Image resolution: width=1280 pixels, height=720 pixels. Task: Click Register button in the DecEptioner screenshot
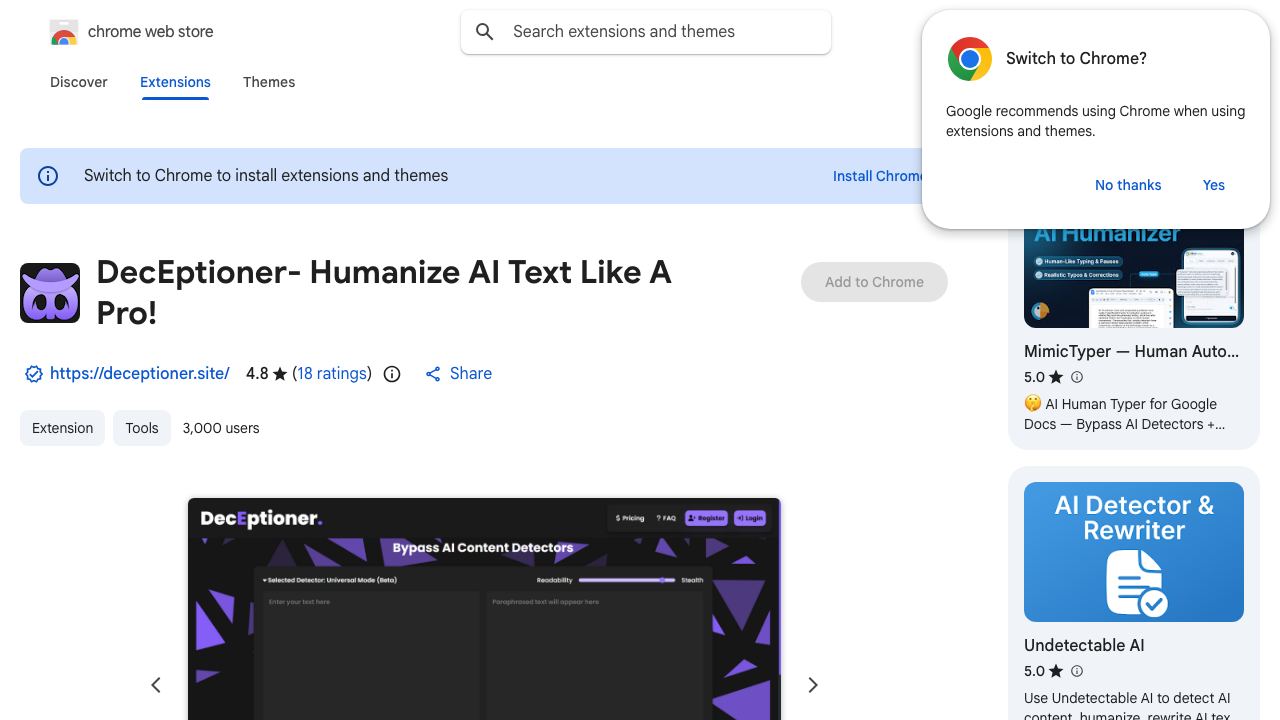[706, 518]
